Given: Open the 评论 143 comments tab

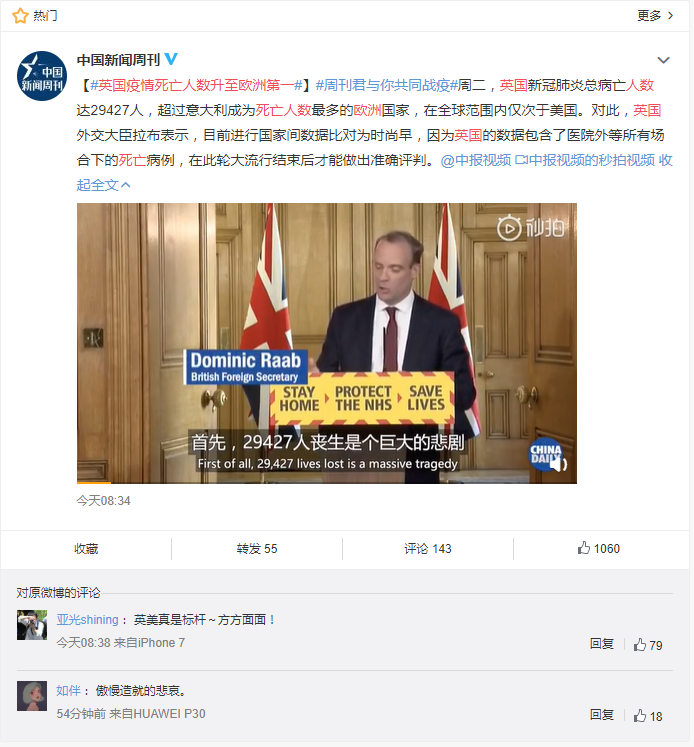Looking at the screenshot, I should (x=428, y=549).
